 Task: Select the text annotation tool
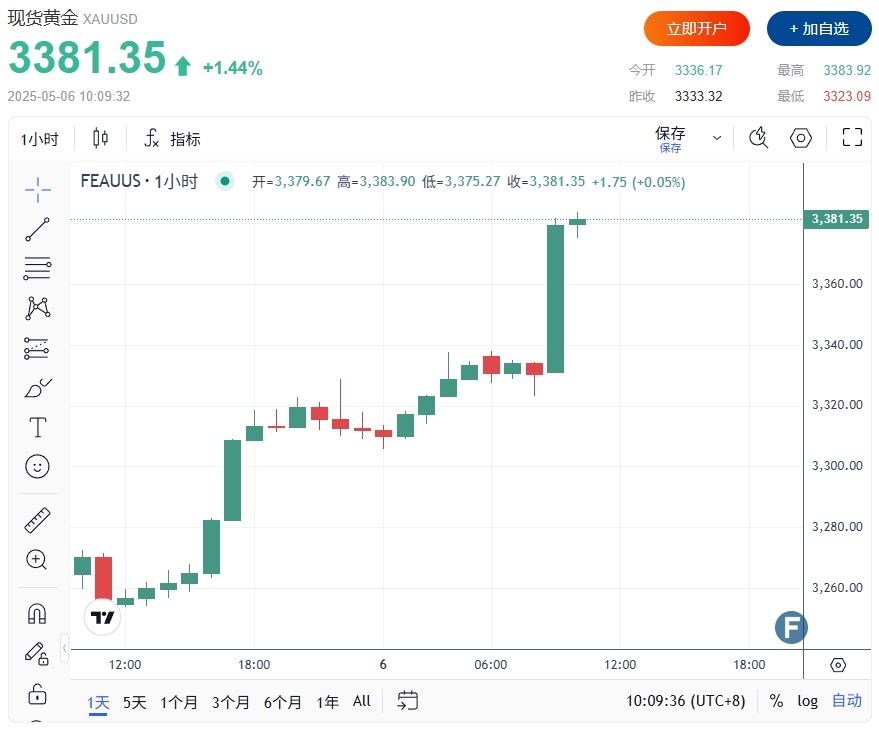point(37,428)
